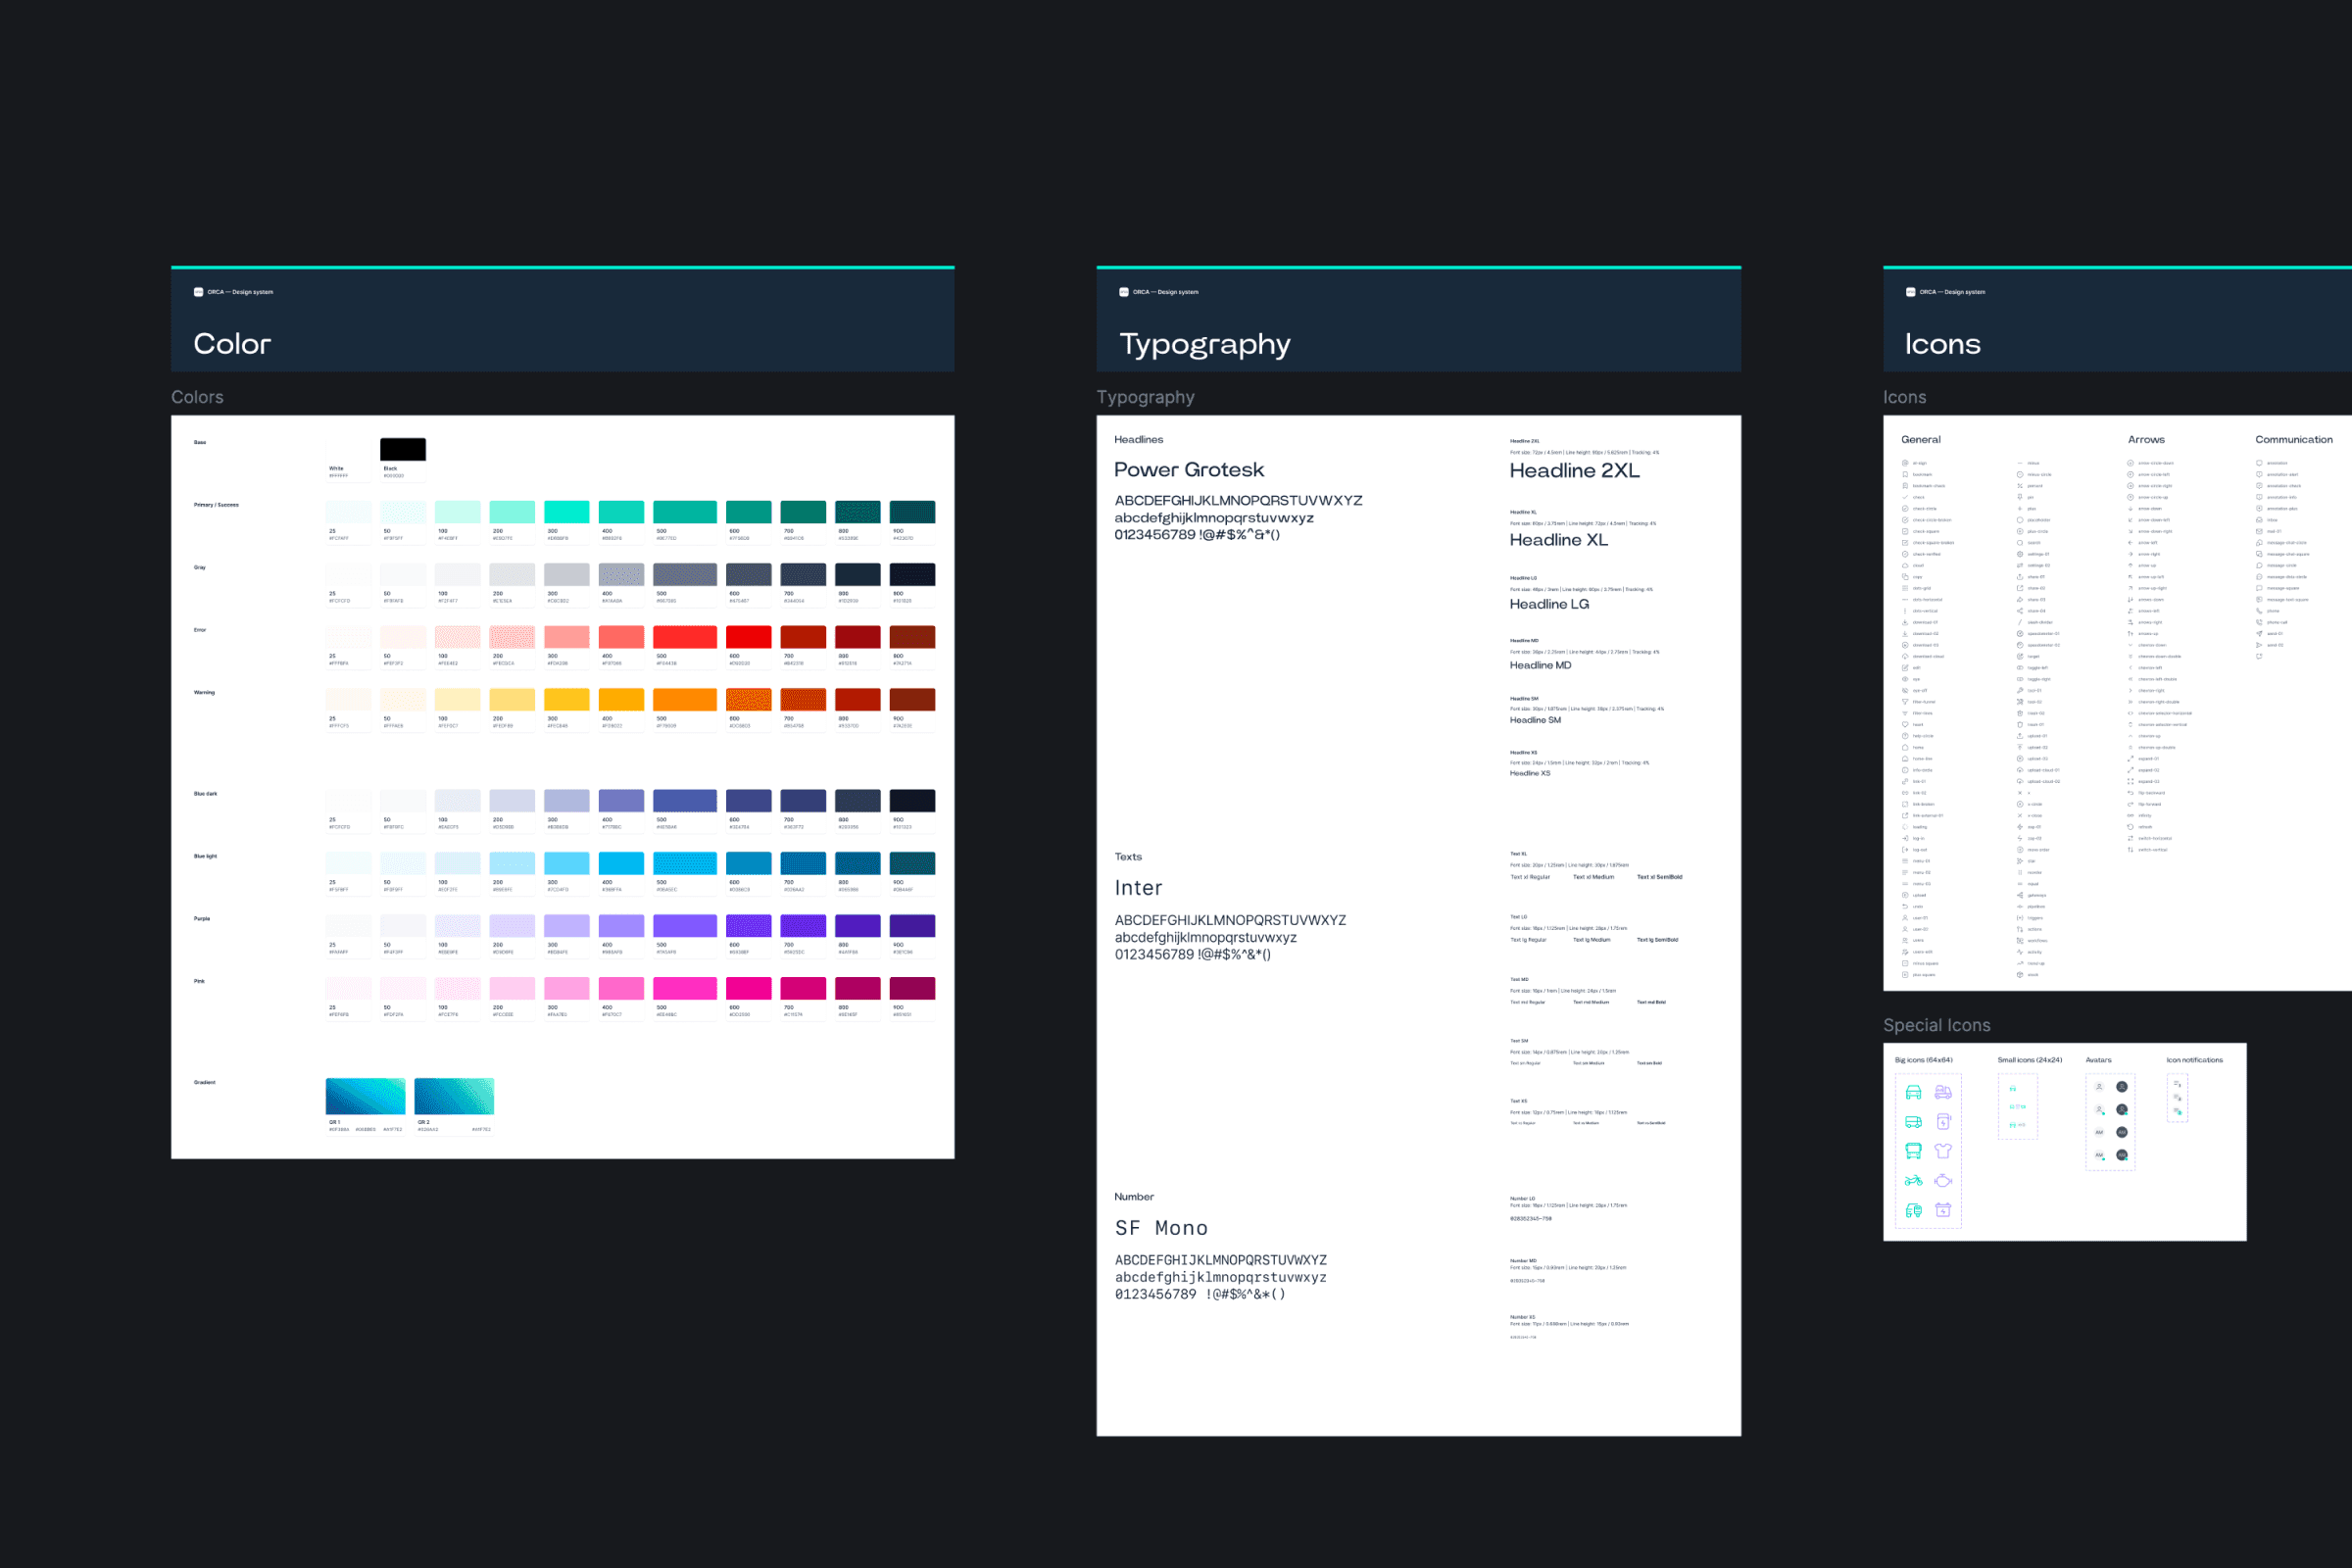The height and width of the screenshot is (1568, 2352).
Task: Click the purple charging station icon
Action: [x=1943, y=1122]
